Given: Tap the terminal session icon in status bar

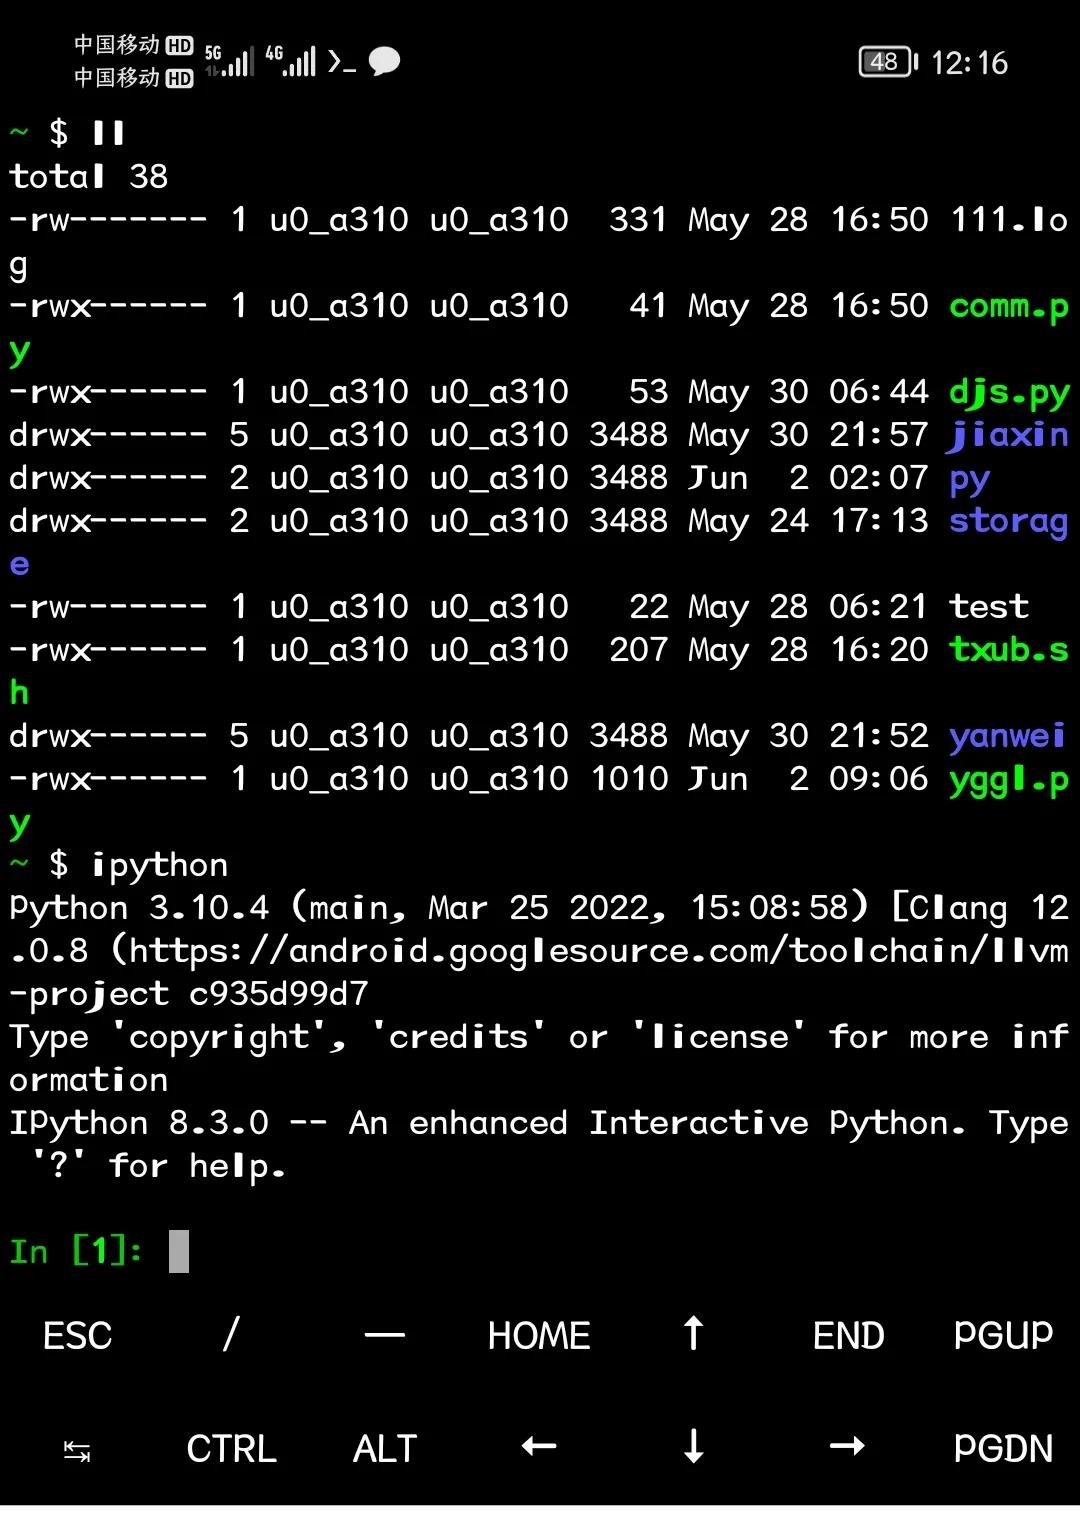Looking at the screenshot, I should pyautogui.click(x=342, y=62).
